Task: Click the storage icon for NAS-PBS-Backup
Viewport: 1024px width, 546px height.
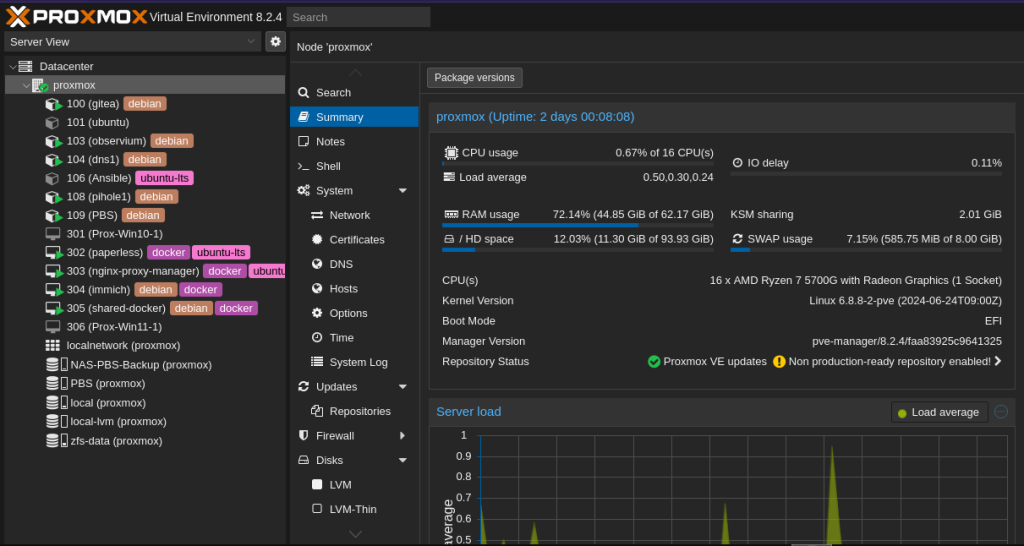Action: click(56, 364)
